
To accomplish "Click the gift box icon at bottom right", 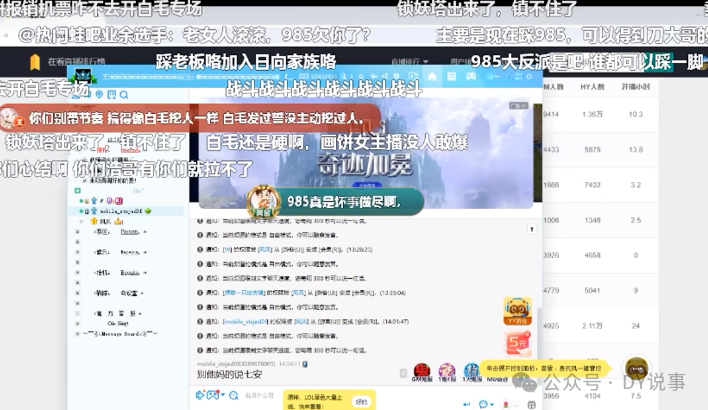I will click(x=532, y=404).
